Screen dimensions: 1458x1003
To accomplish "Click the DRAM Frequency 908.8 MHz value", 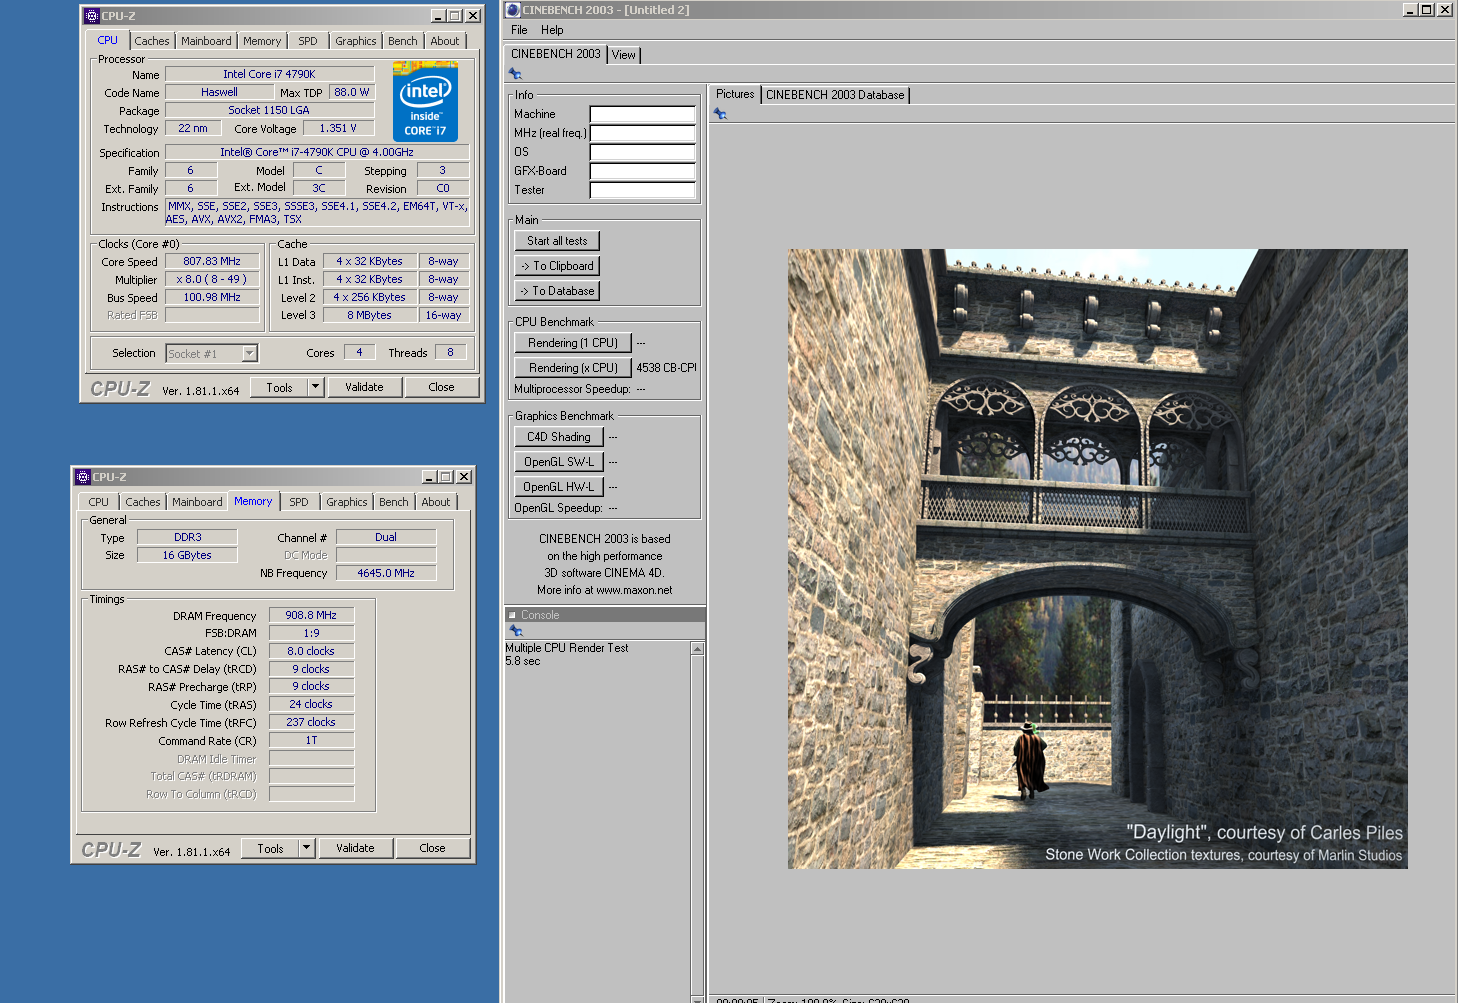I will tap(311, 615).
